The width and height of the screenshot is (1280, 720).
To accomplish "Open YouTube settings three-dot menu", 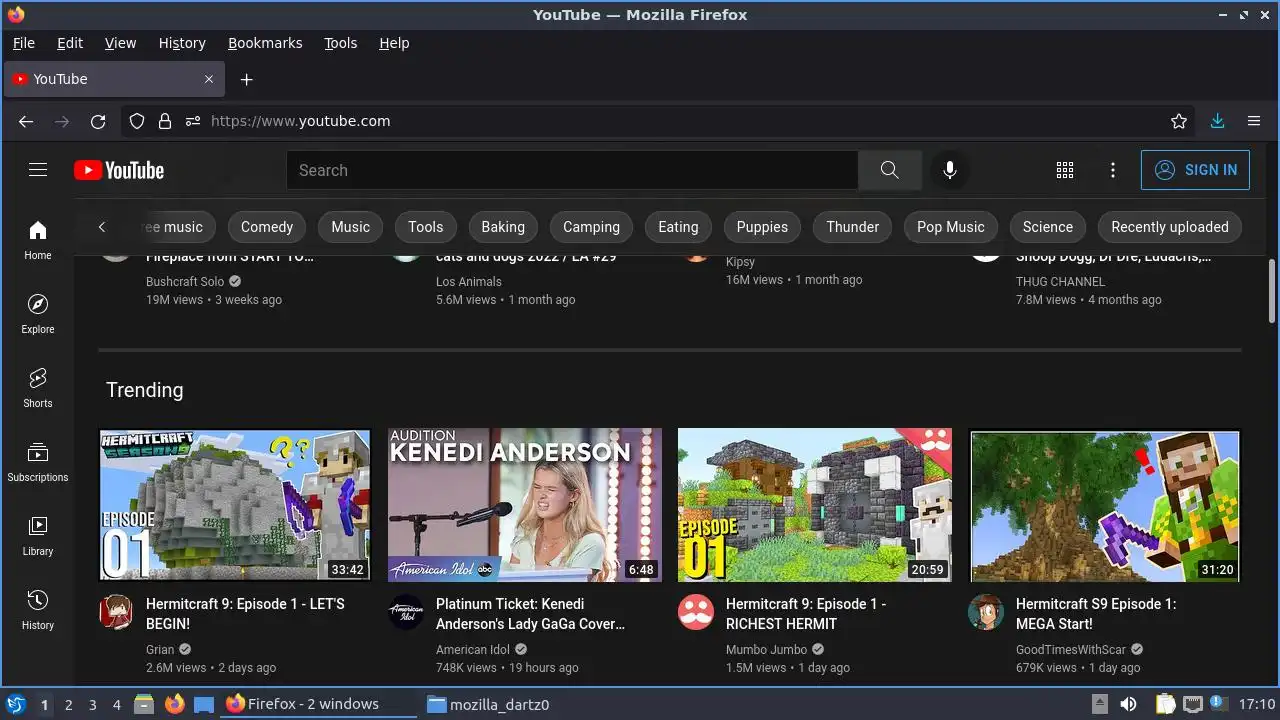I will 1113,170.
